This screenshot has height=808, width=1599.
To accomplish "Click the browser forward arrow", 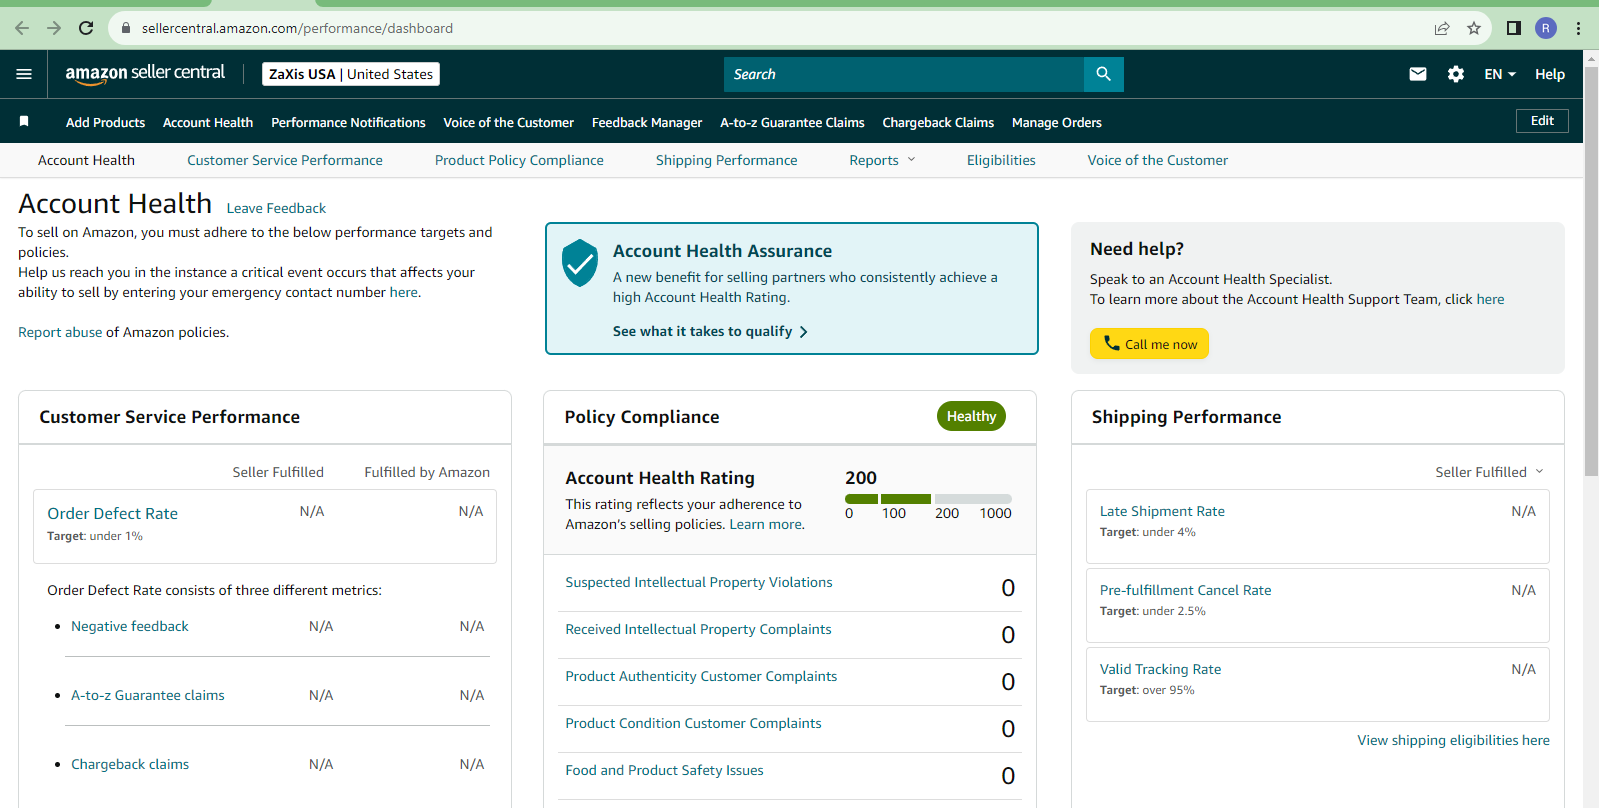I will pyautogui.click(x=54, y=28).
